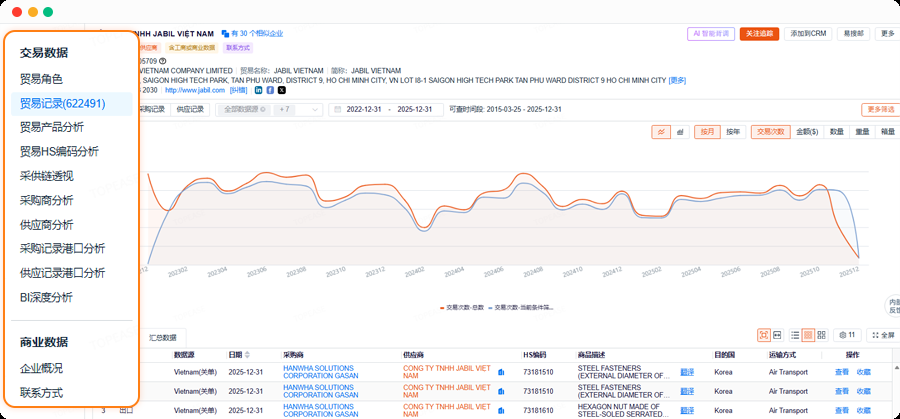Open the 全部数据源 dropdown
Viewport: 900px width, 419px height.
(x=243, y=110)
